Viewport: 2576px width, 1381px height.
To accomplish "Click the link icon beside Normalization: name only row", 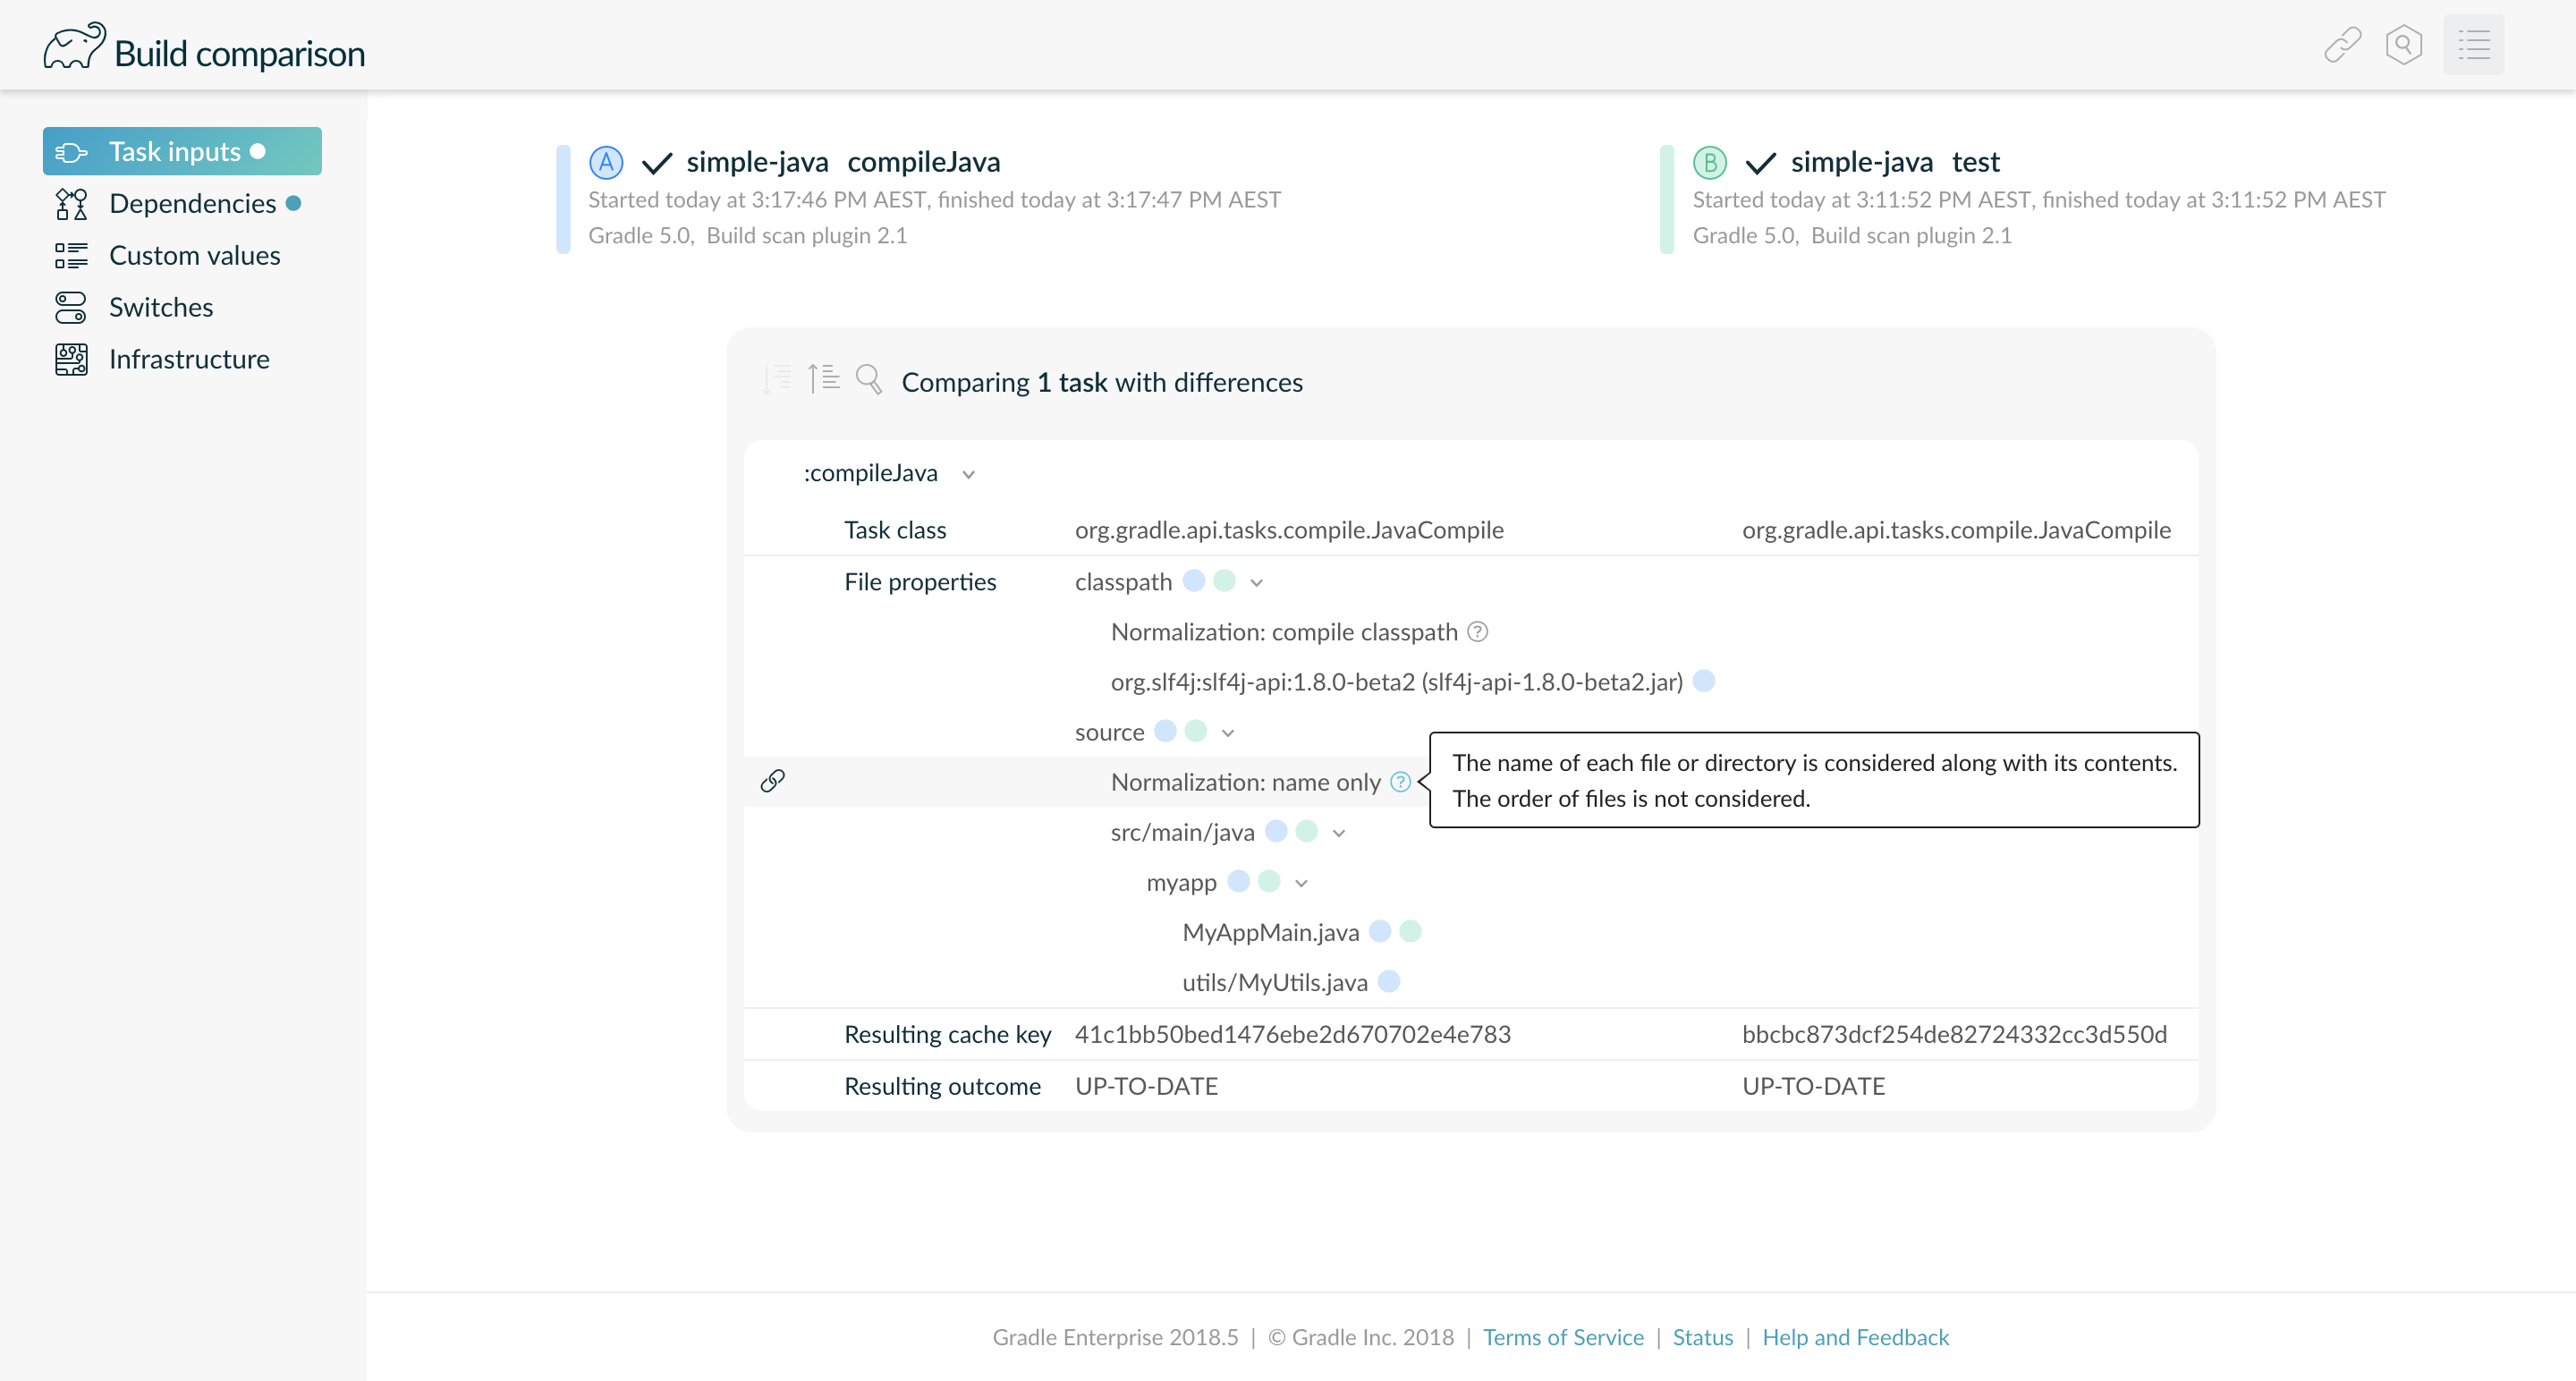I will tap(772, 781).
